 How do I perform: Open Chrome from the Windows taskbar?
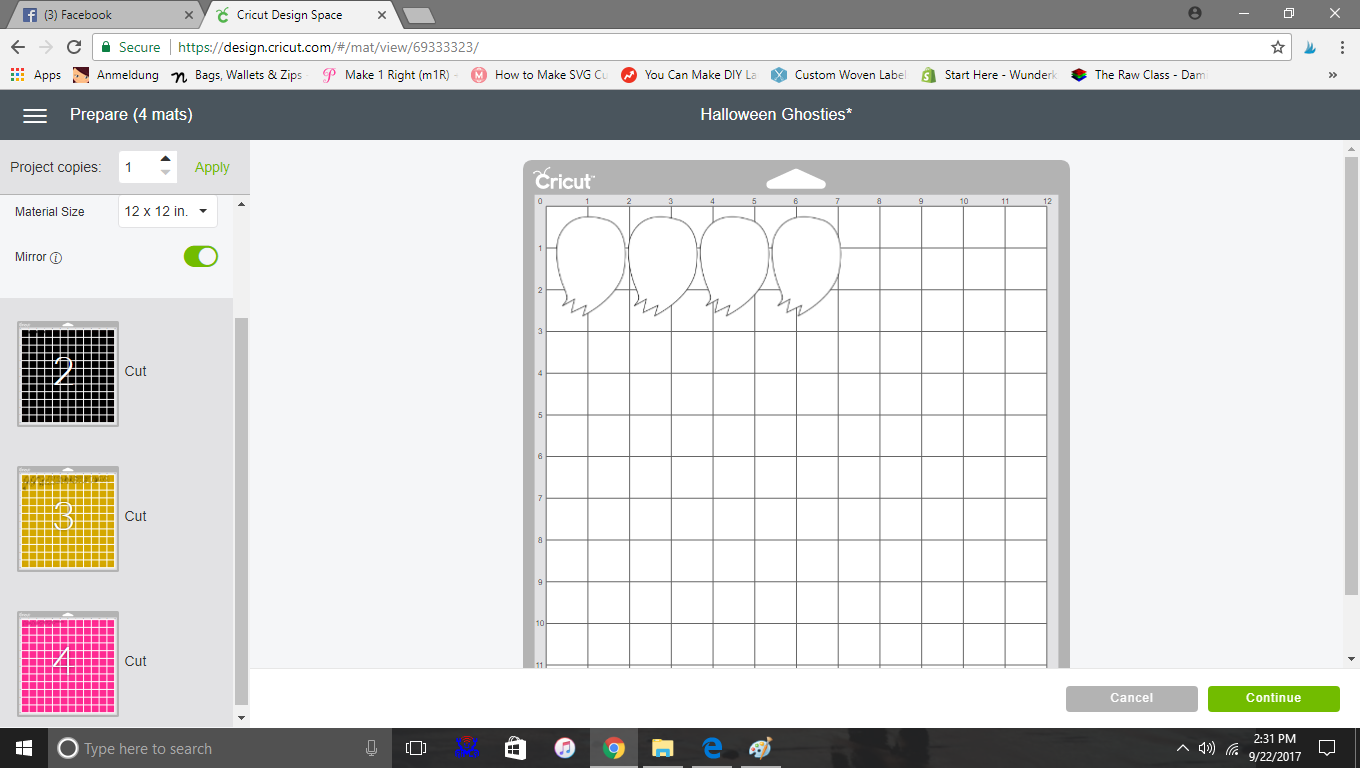click(613, 748)
